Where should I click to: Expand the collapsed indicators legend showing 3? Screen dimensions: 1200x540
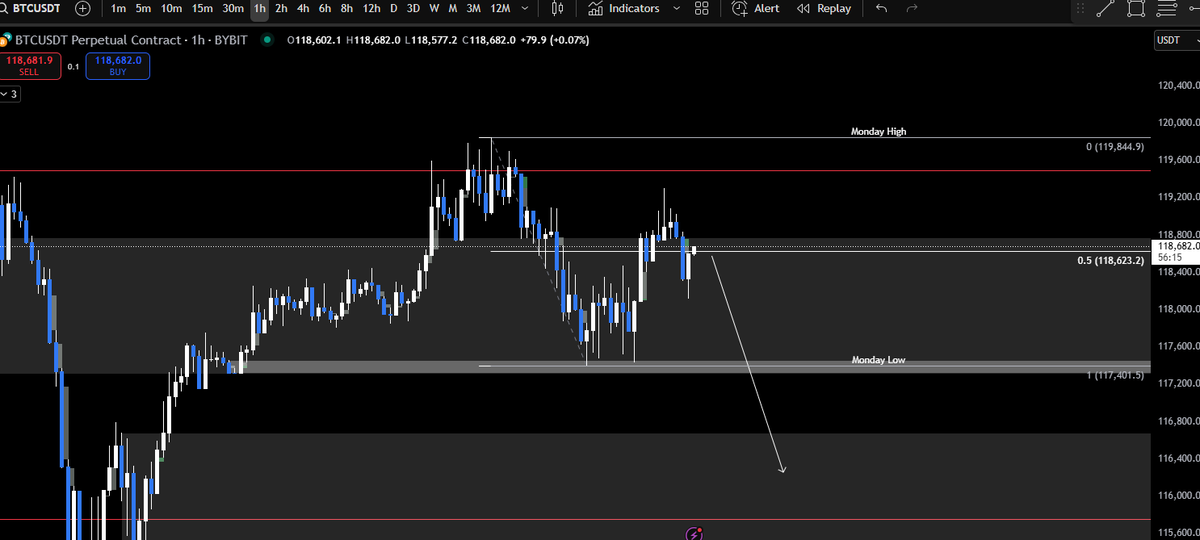tap(9, 93)
